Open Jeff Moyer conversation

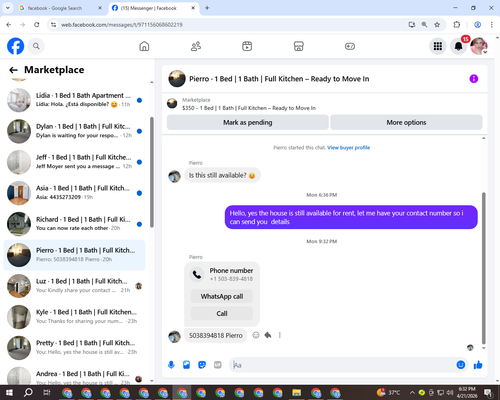click(x=74, y=162)
